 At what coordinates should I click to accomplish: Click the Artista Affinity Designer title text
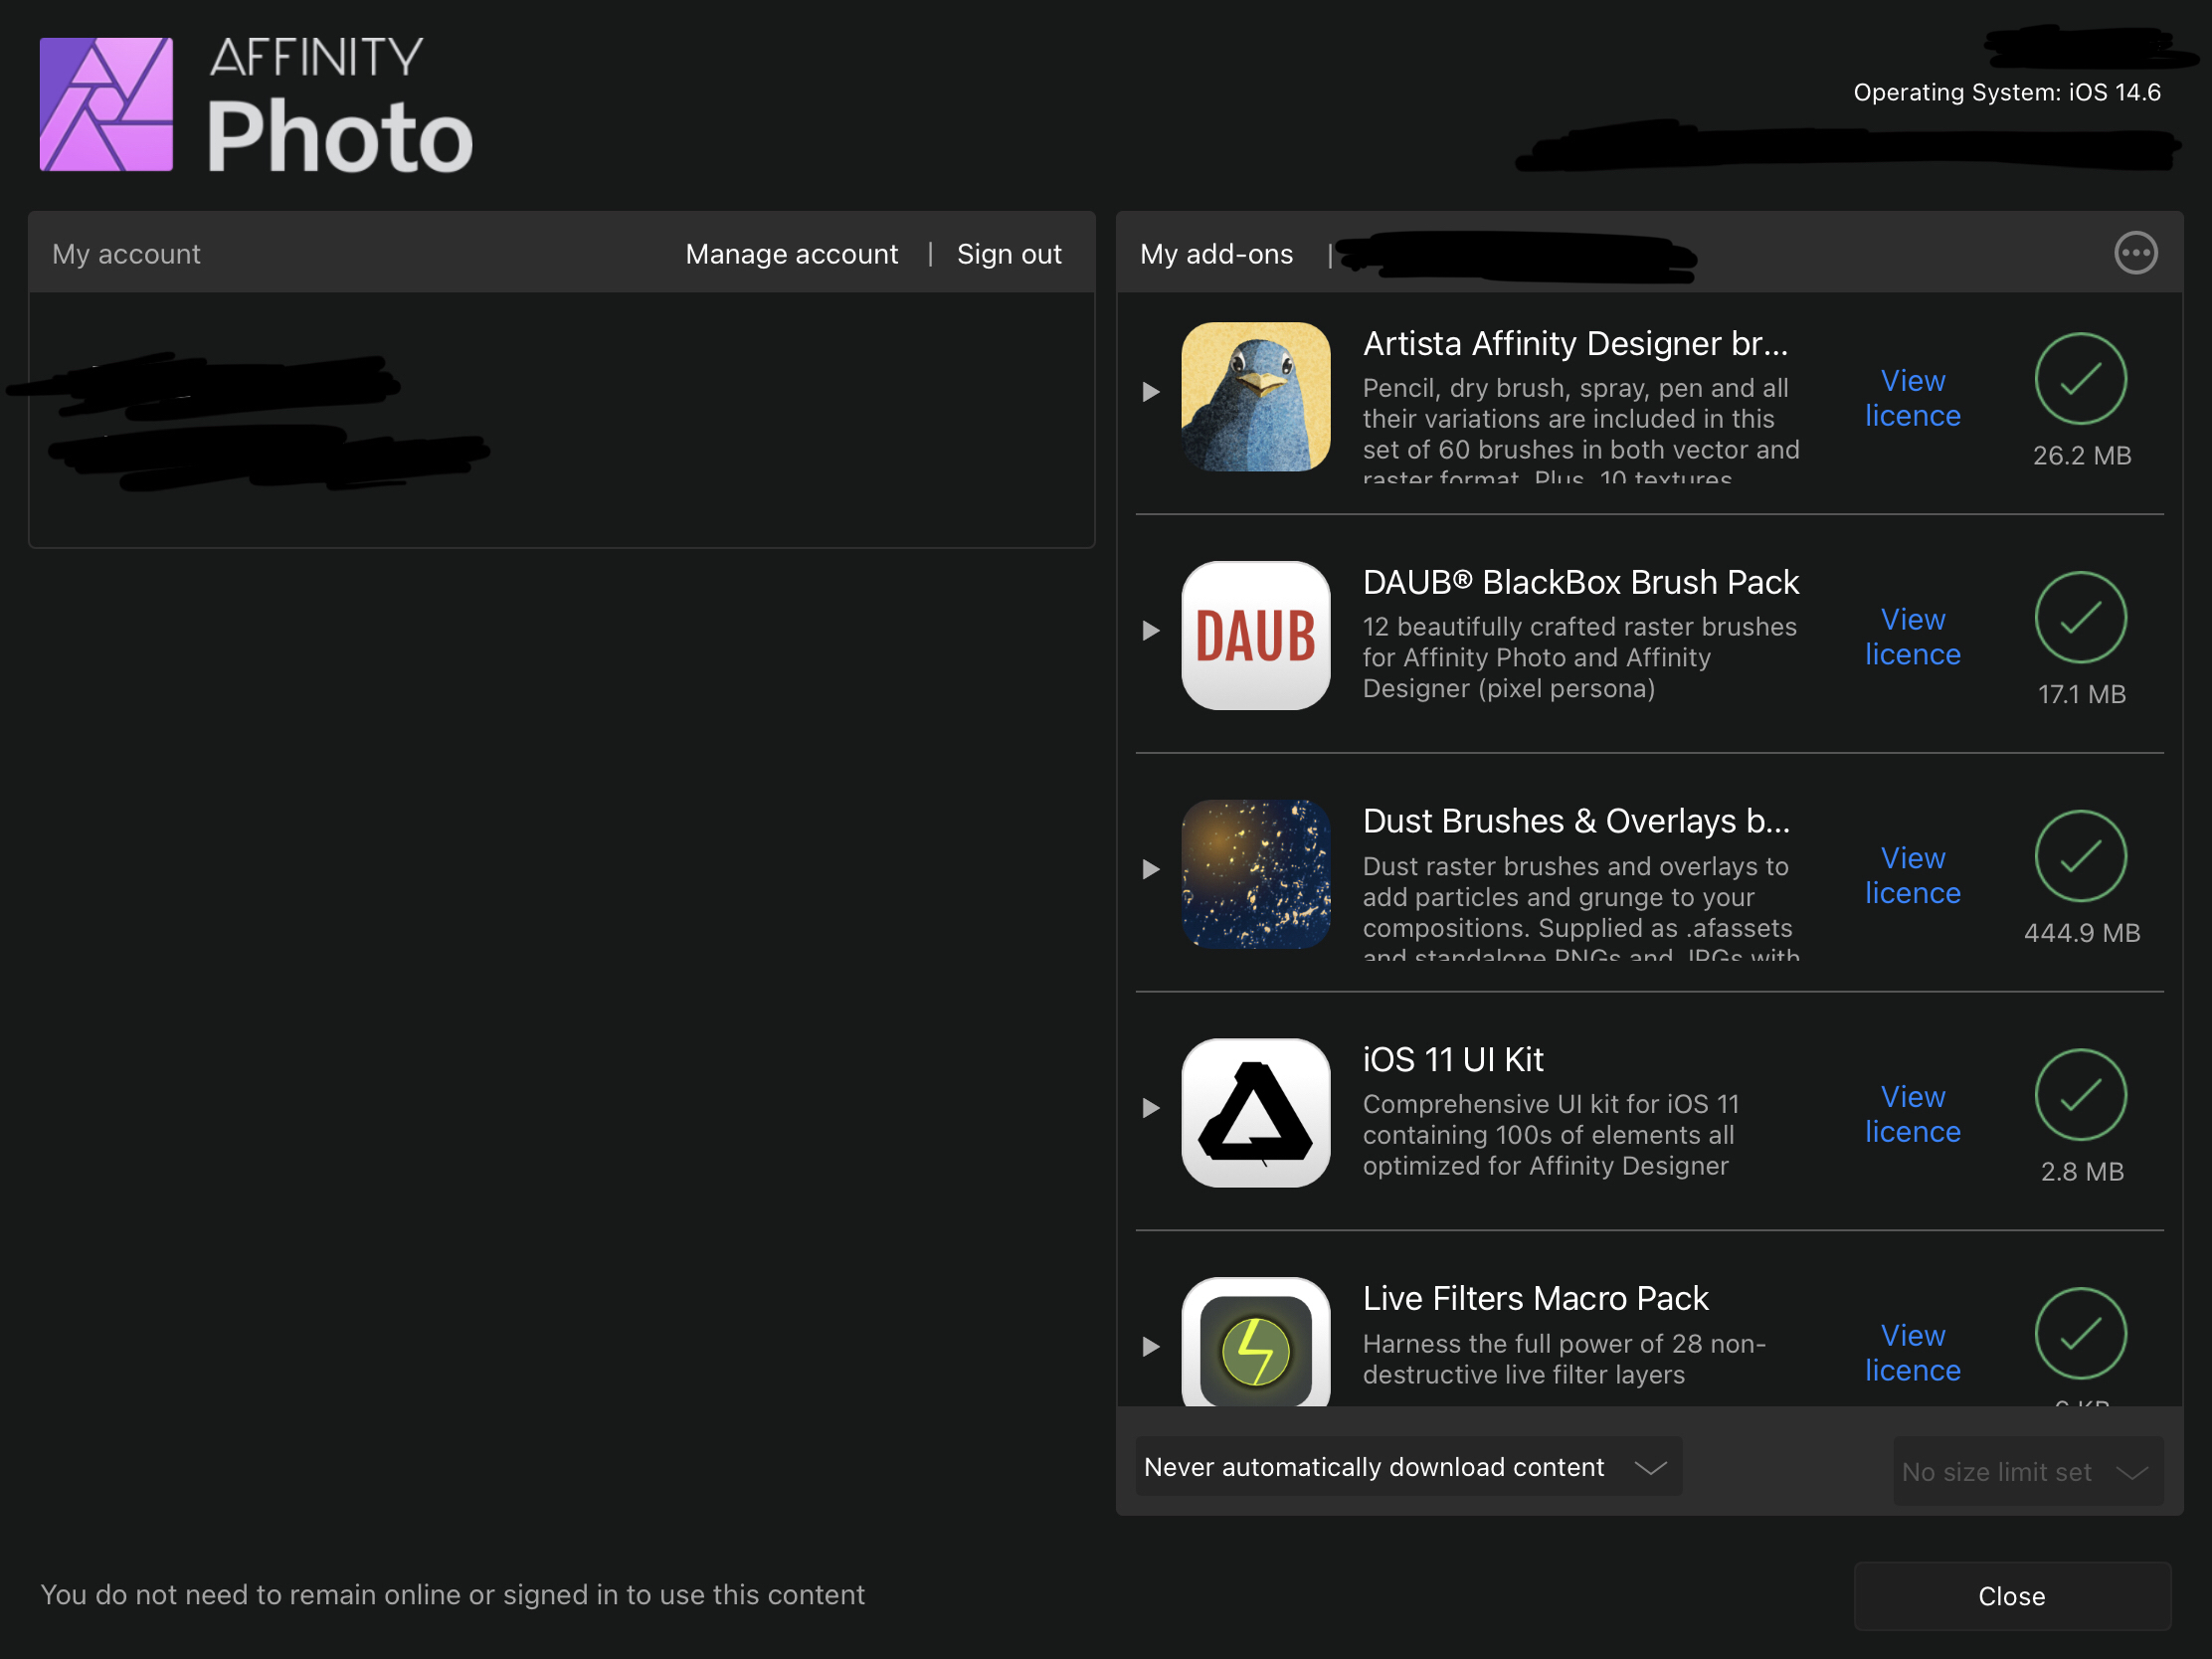1575,343
